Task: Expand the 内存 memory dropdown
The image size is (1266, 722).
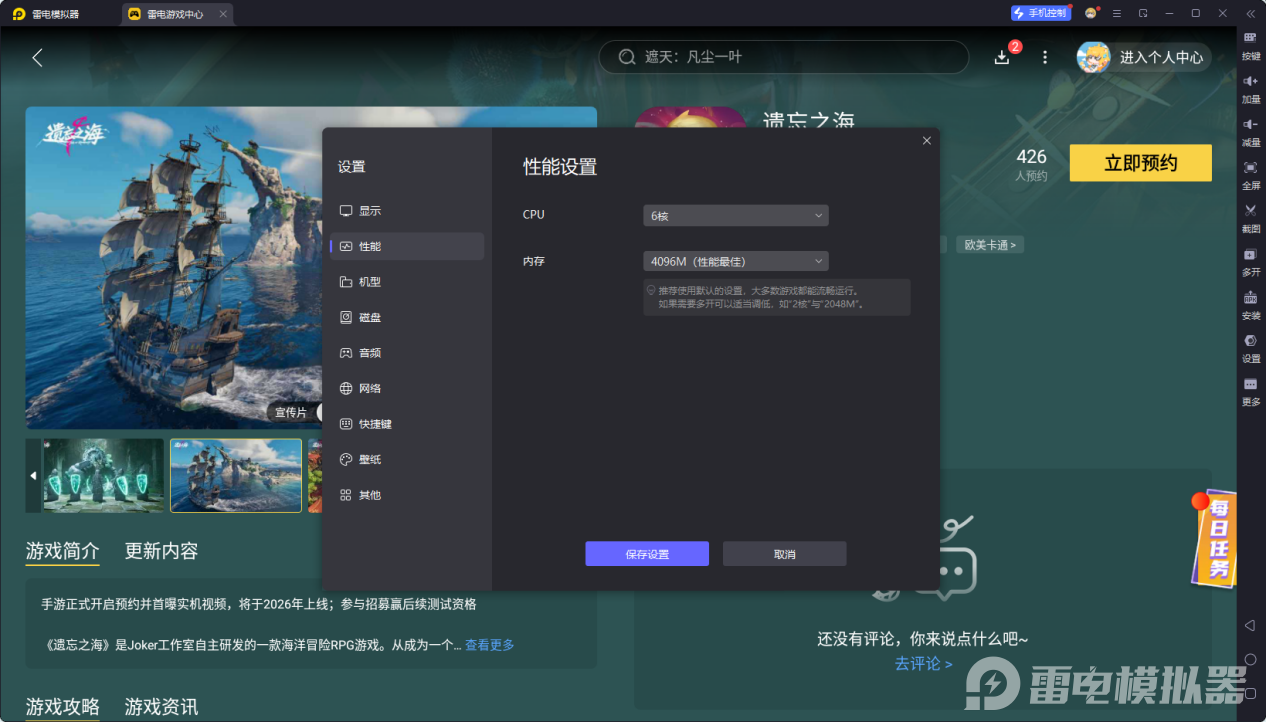Action: (x=735, y=261)
